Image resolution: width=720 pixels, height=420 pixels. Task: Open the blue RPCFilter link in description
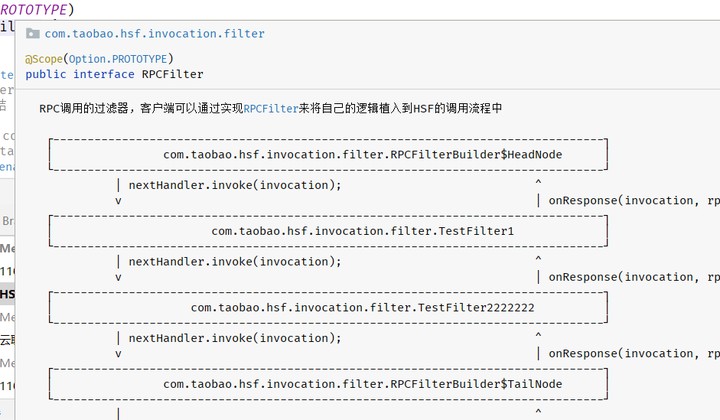coord(271,108)
